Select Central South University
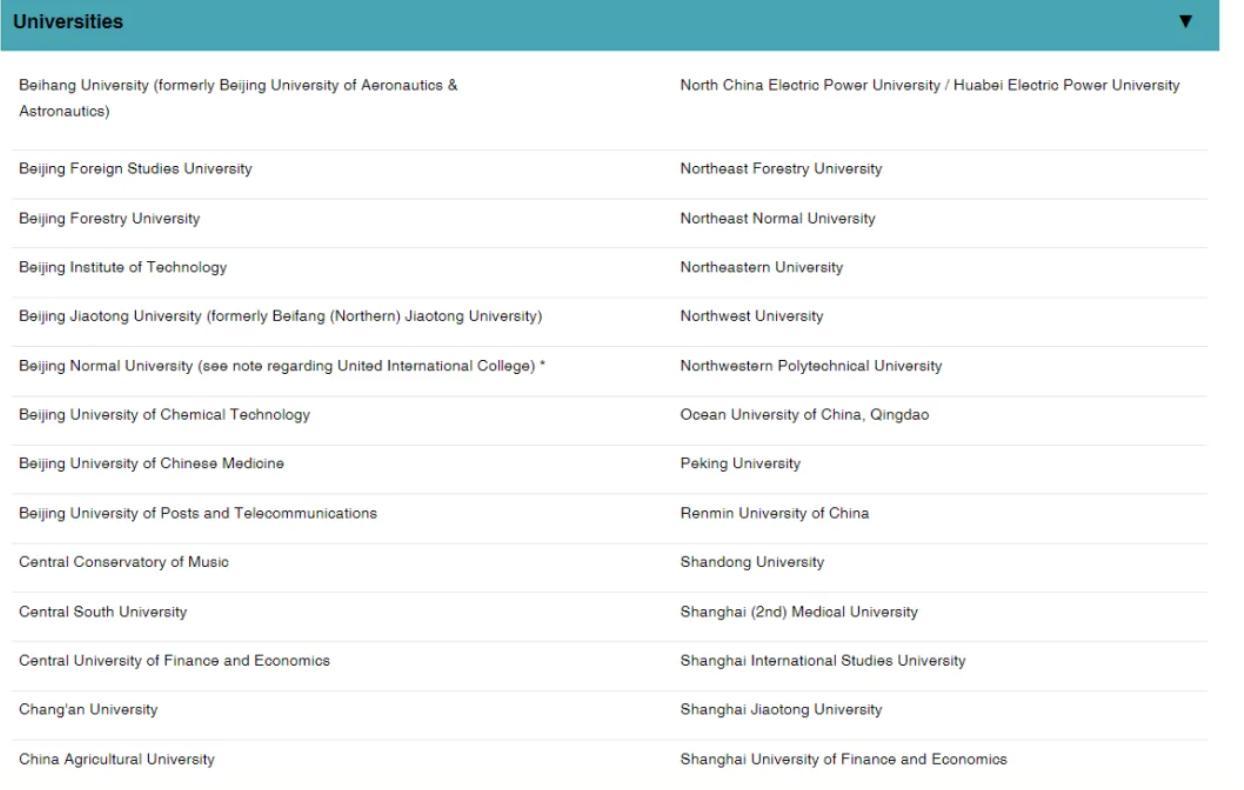 (x=103, y=612)
